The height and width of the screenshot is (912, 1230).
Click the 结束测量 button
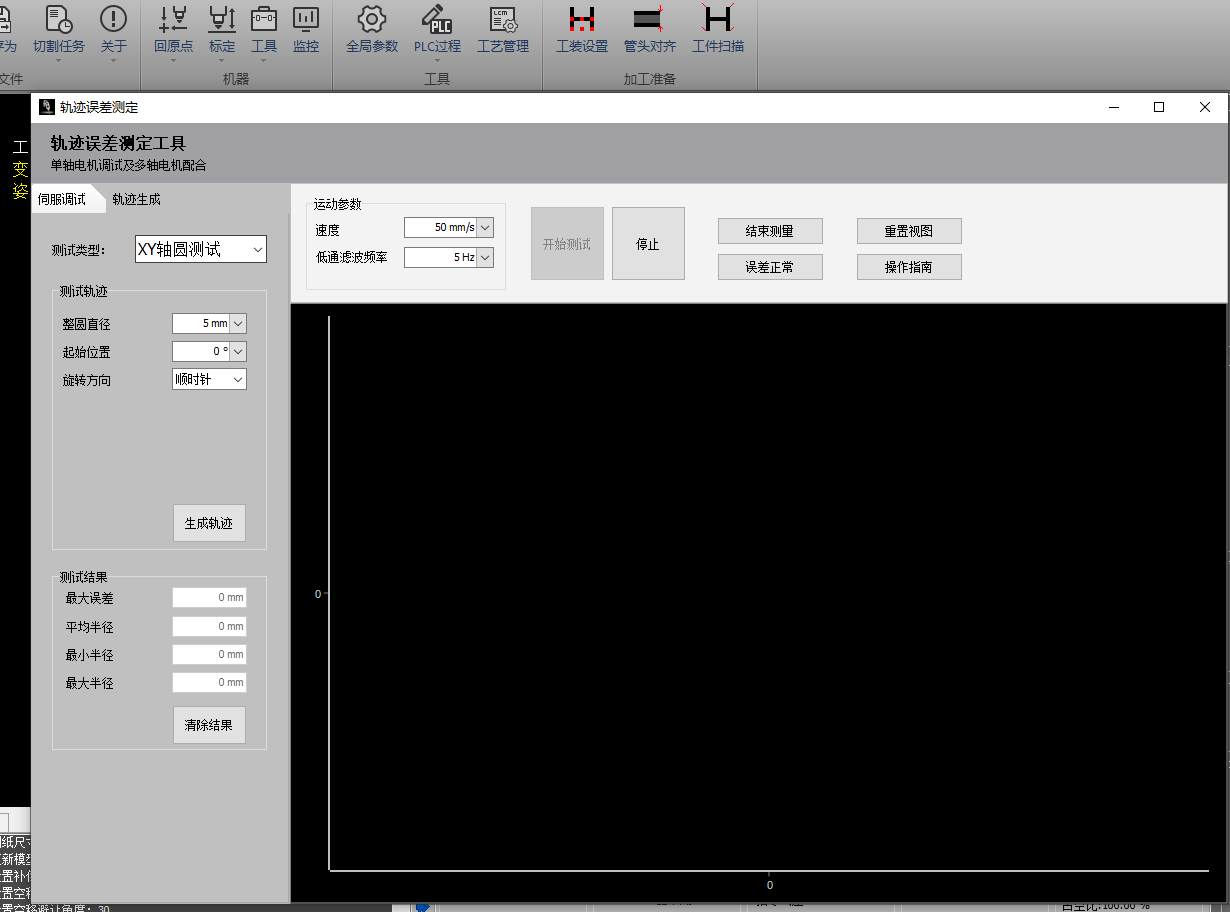770,231
